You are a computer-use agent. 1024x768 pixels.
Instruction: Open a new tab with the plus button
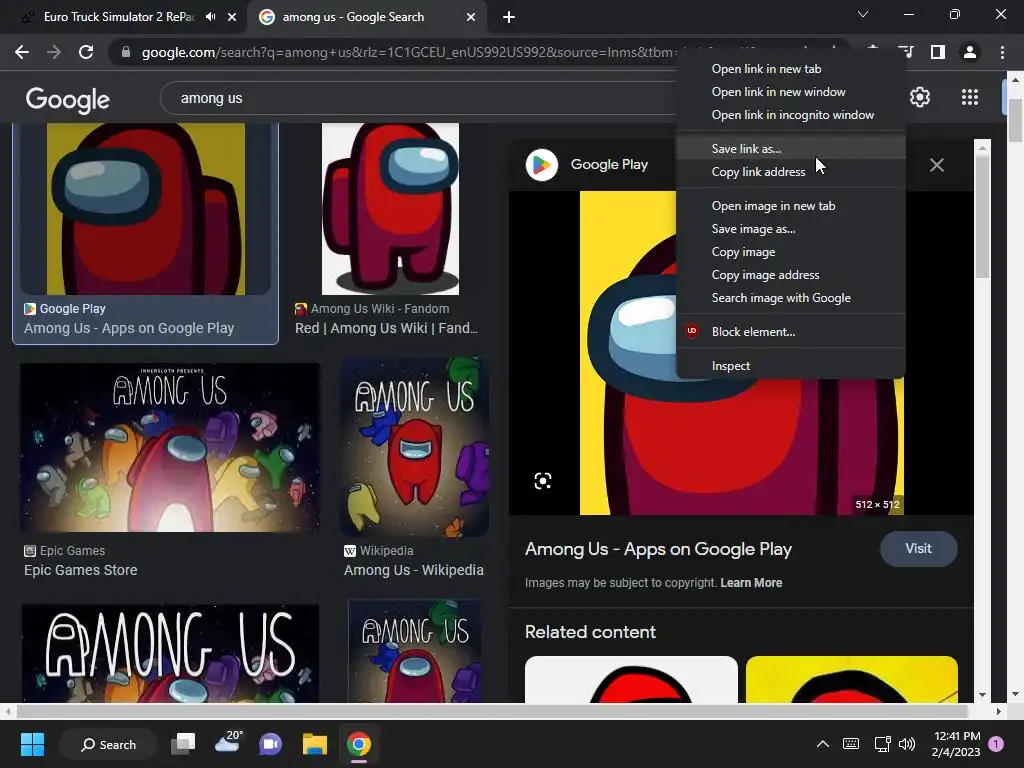[x=509, y=17]
